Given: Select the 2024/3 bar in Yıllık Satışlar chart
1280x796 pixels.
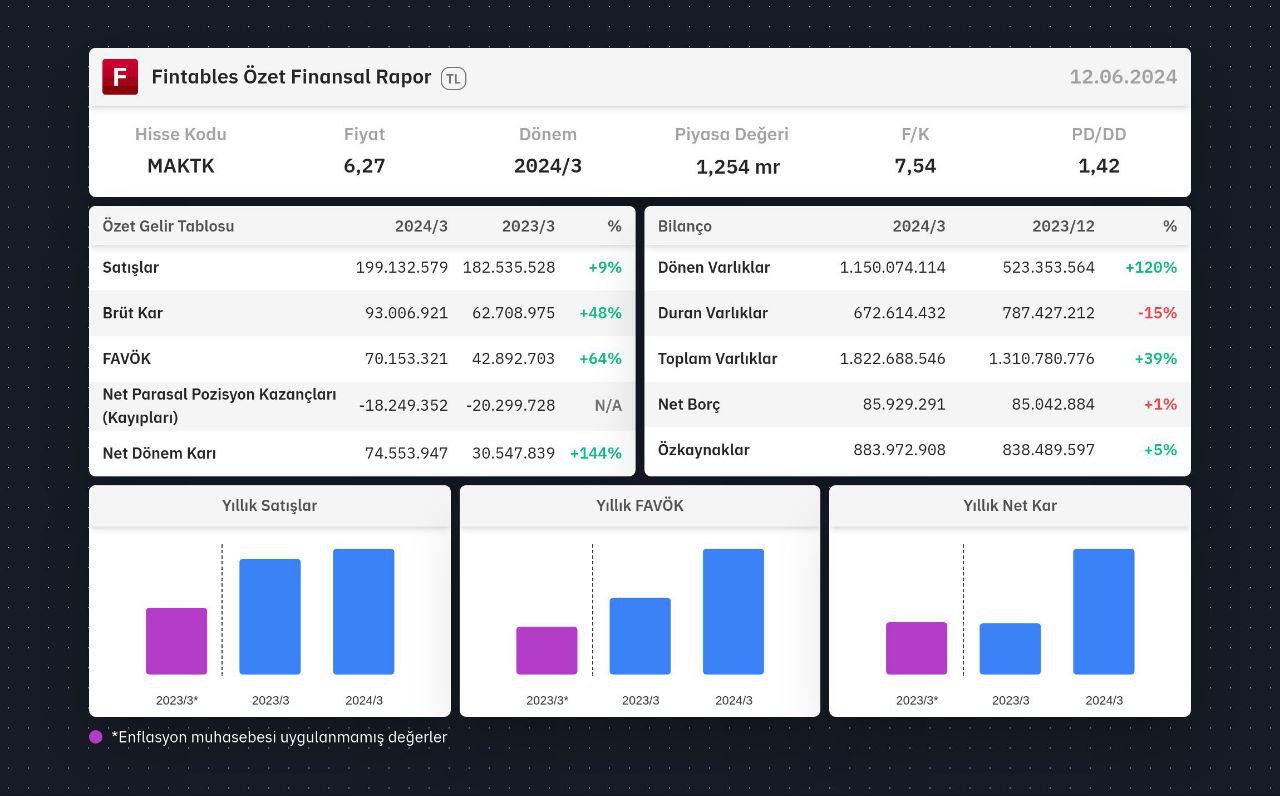Looking at the screenshot, I should tap(364, 611).
